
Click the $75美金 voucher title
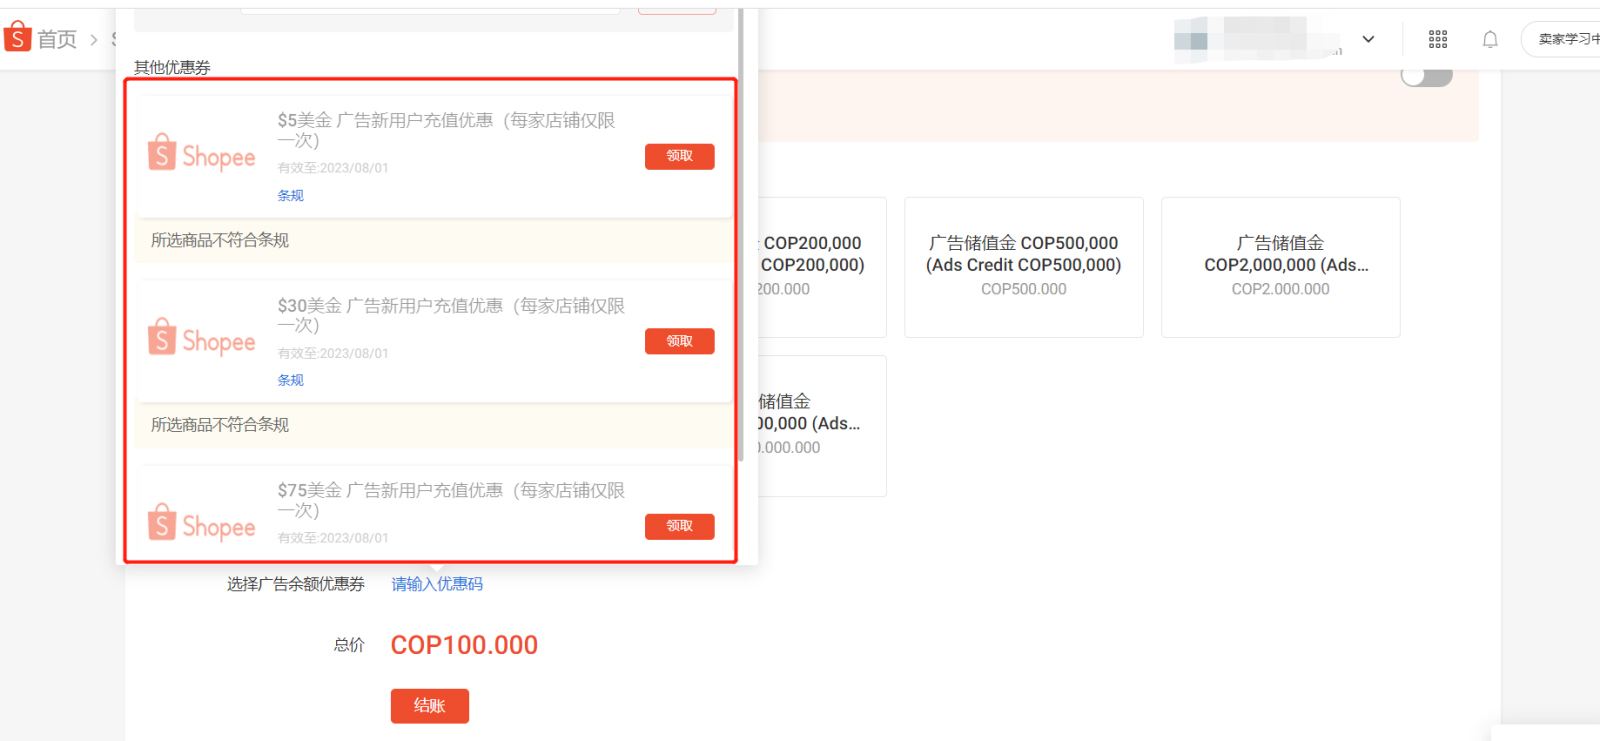(x=451, y=500)
